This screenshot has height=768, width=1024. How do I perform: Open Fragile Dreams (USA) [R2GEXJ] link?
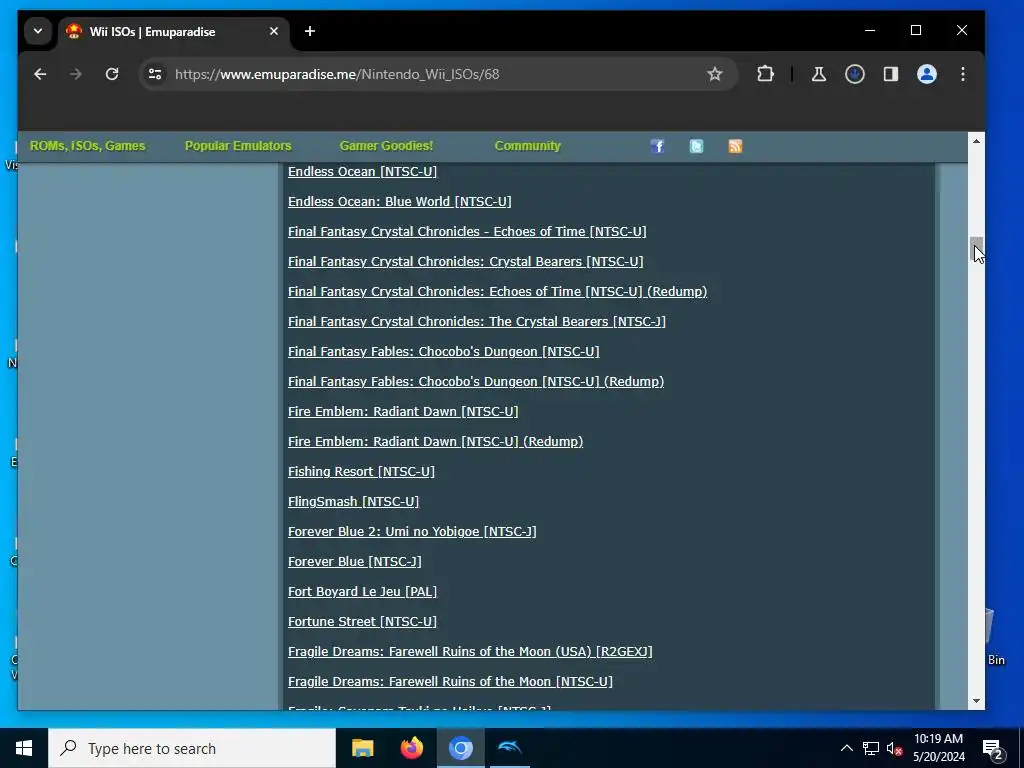click(x=470, y=652)
